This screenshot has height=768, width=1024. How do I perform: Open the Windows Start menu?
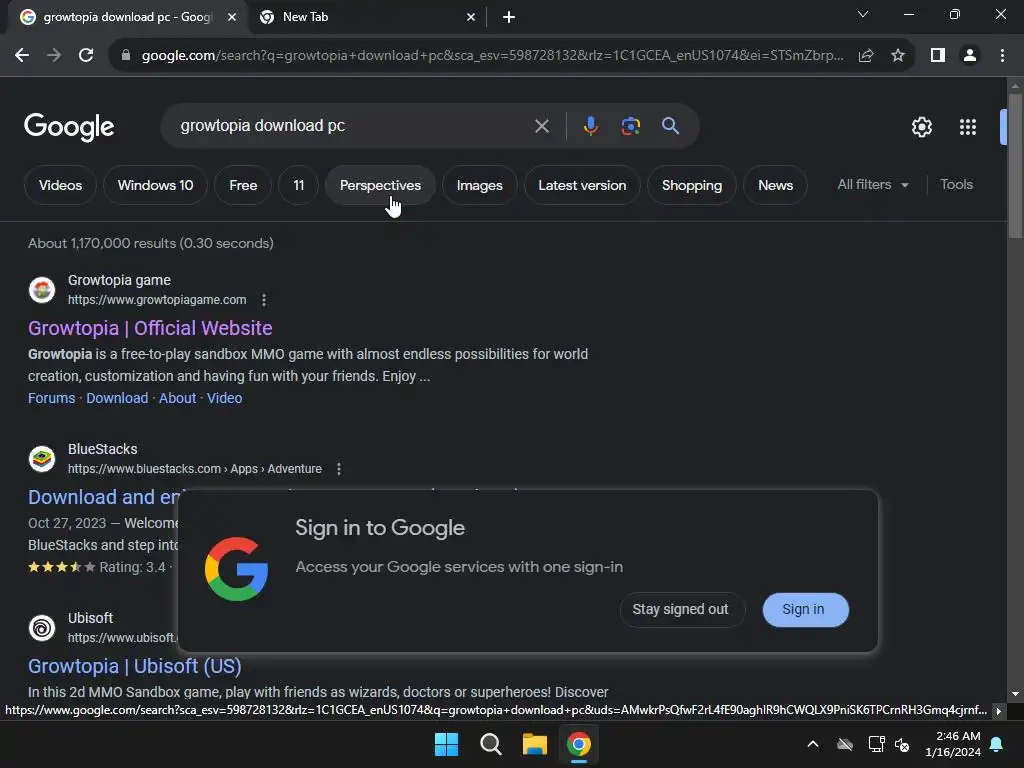pos(447,744)
